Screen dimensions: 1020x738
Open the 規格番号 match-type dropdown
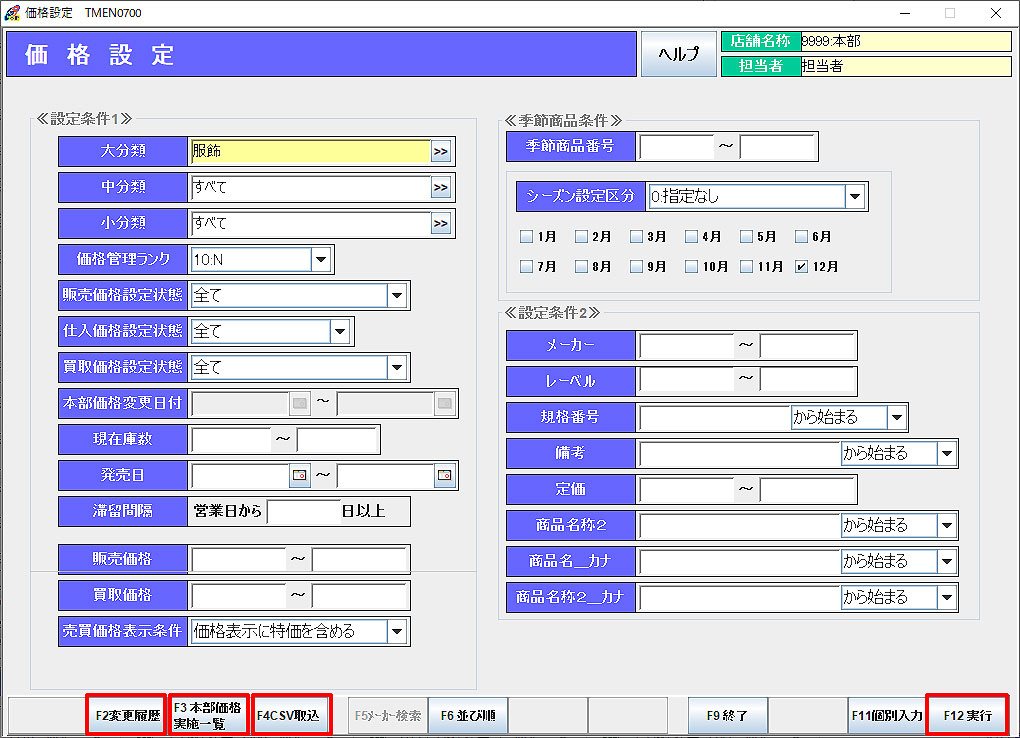click(x=896, y=417)
